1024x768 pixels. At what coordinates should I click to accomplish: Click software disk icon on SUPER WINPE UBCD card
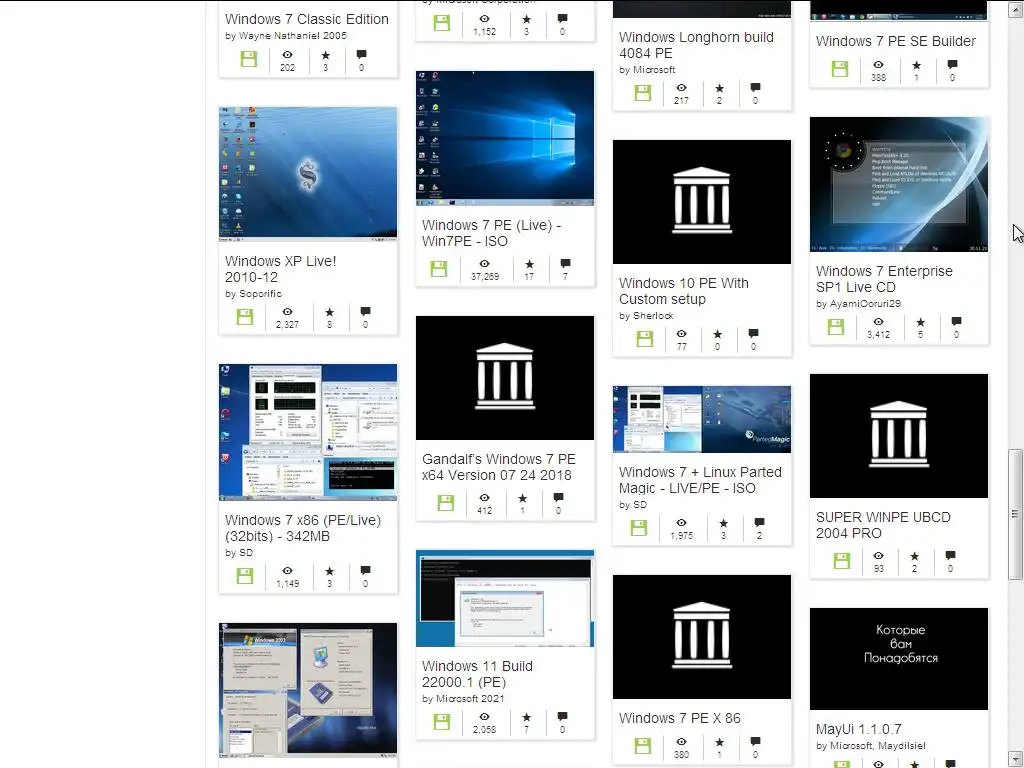[842, 561]
